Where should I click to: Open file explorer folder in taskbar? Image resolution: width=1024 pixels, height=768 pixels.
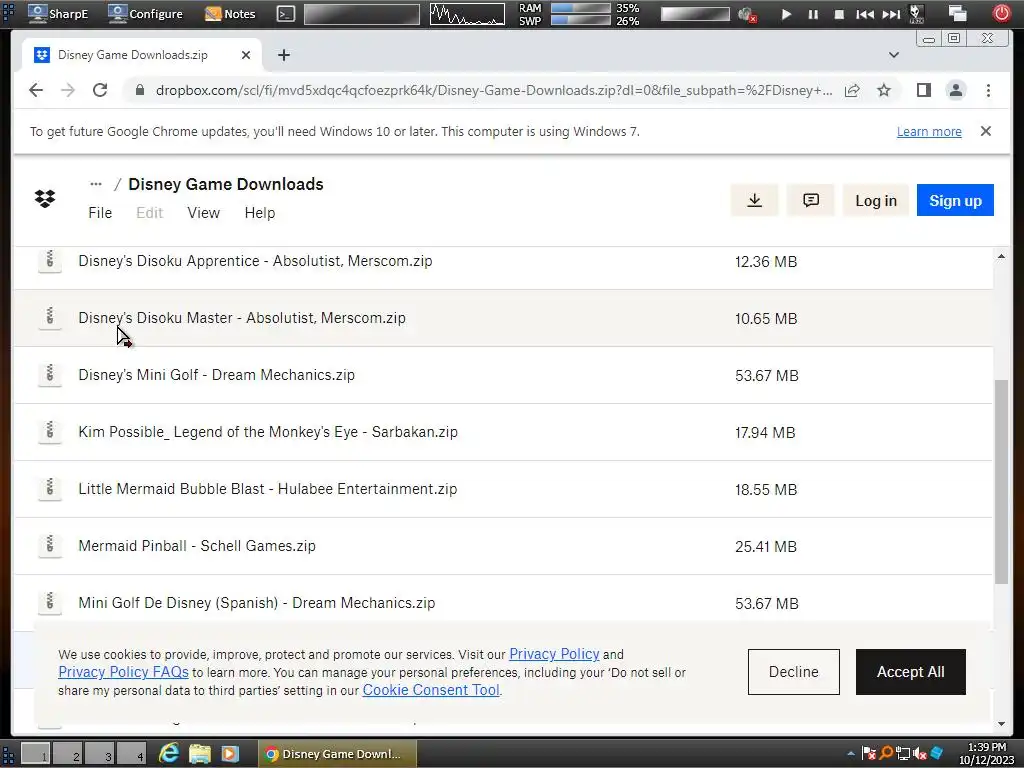200,754
